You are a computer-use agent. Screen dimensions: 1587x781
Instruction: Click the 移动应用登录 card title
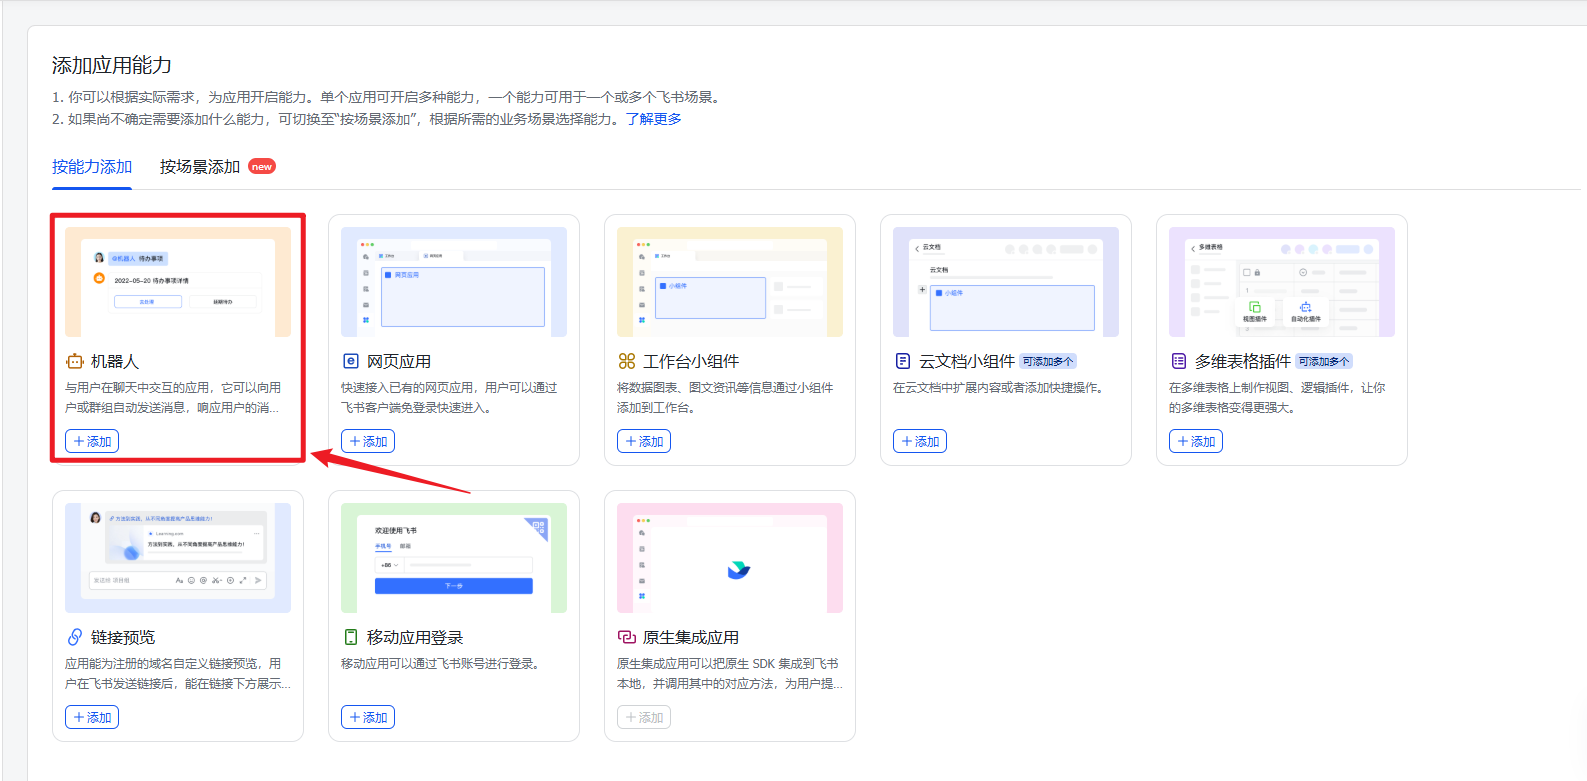point(415,637)
